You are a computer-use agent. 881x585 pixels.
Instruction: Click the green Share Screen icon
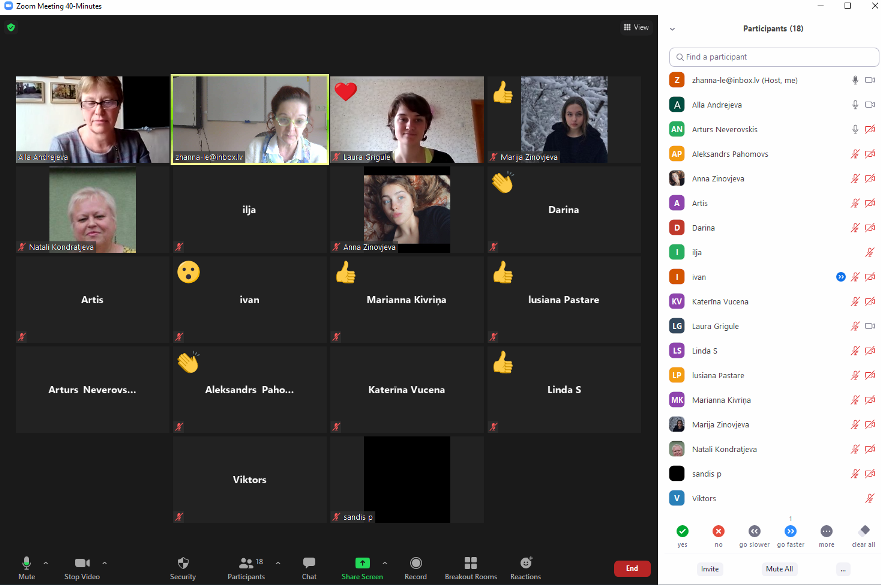tap(362, 564)
